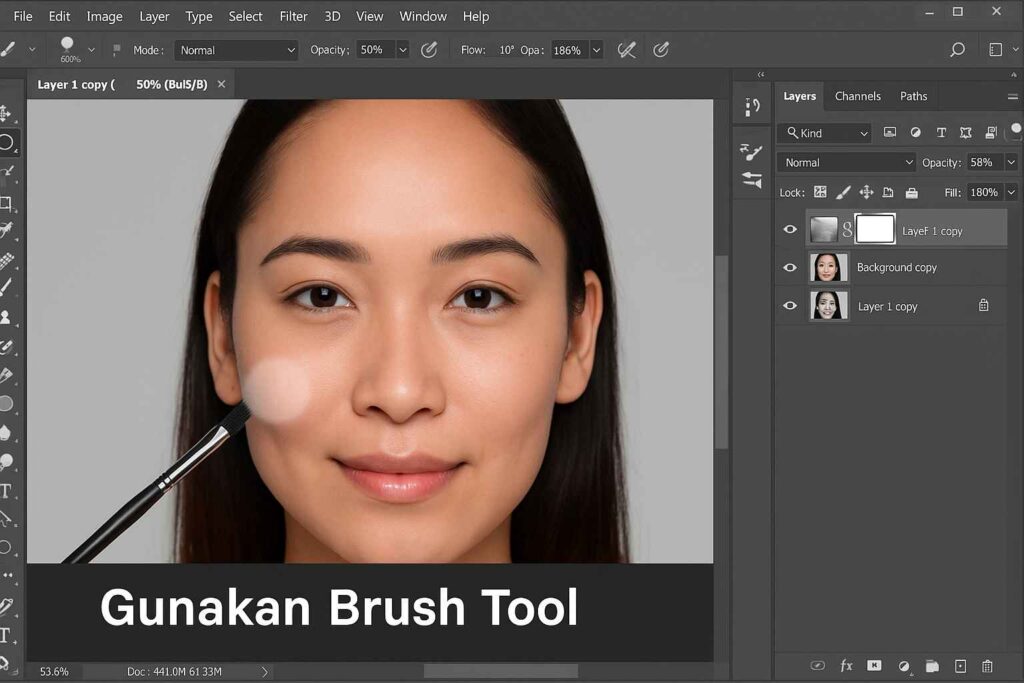This screenshot has width=1024, height=683.
Task: Create new adjustment layer icon
Action: 904,666
